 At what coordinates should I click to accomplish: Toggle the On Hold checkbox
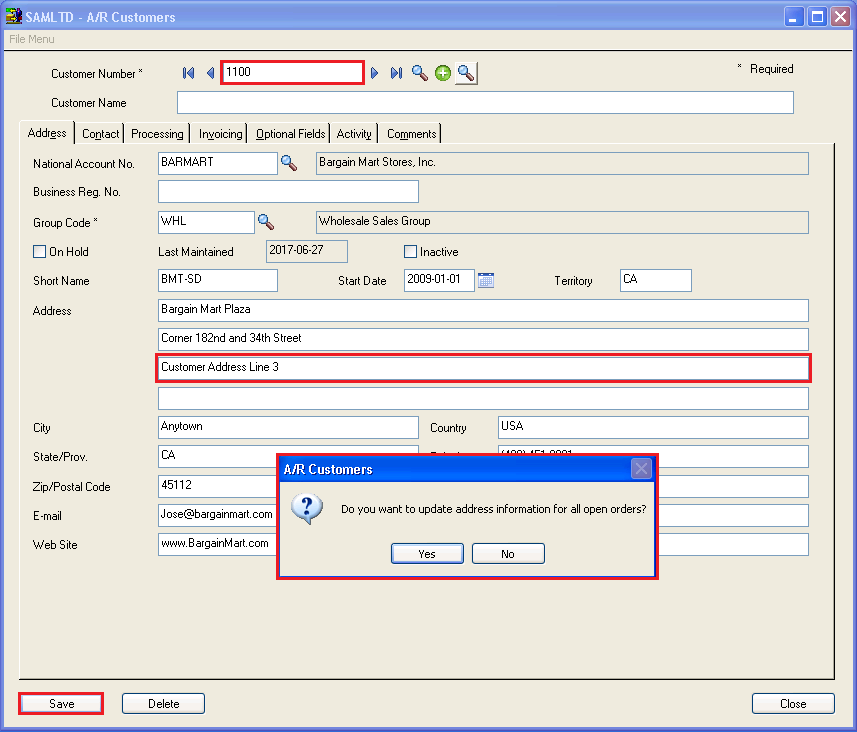(x=39, y=251)
